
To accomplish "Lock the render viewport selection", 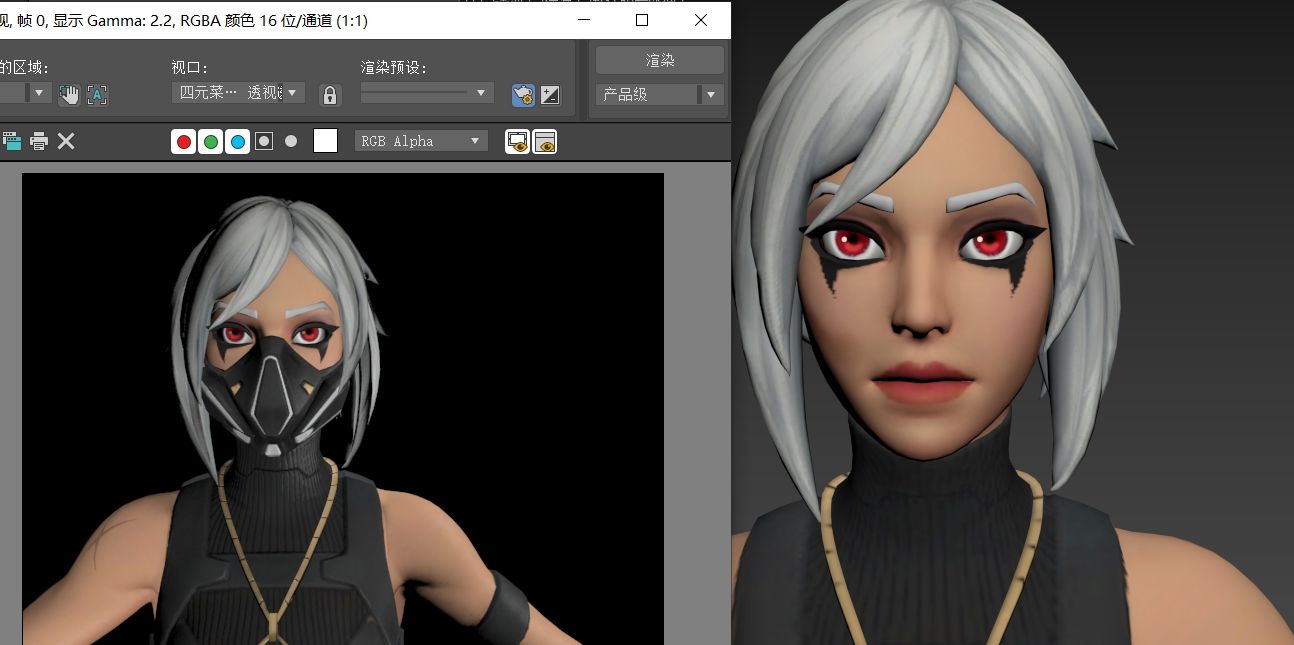I will click(330, 95).
